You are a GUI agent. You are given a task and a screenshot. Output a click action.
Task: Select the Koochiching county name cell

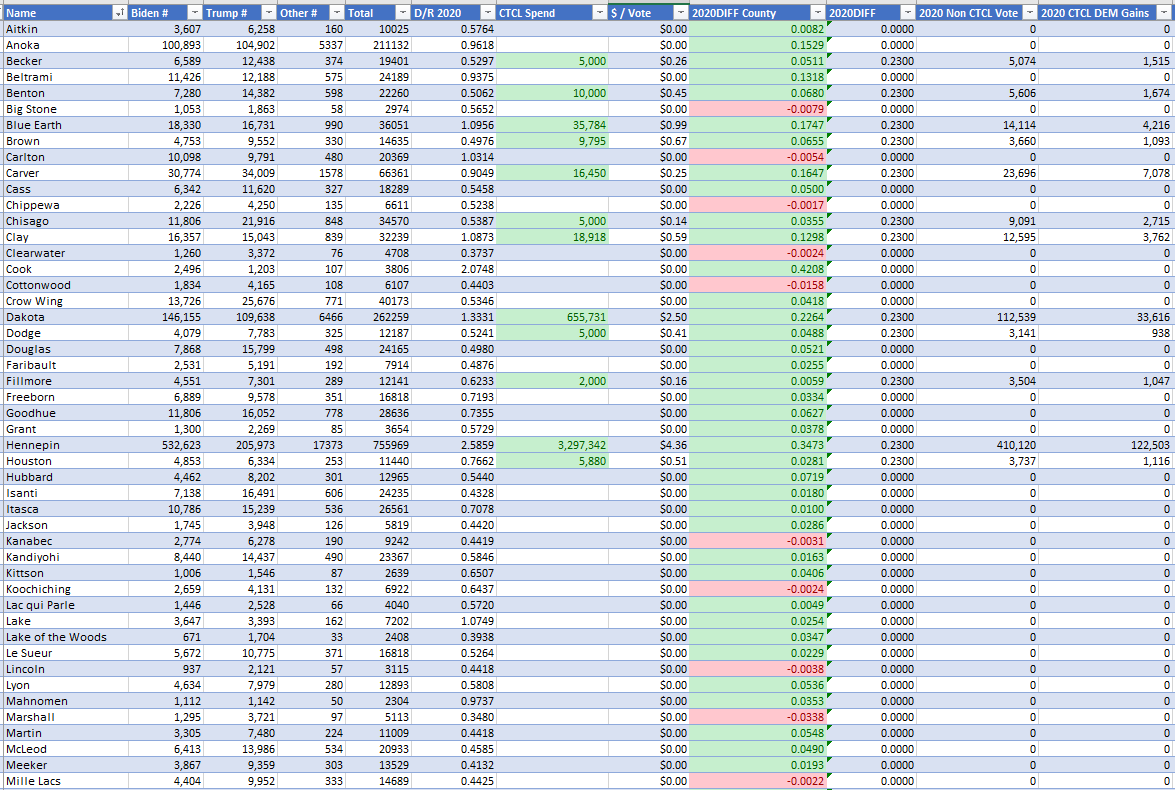click(x=64, y=589)
